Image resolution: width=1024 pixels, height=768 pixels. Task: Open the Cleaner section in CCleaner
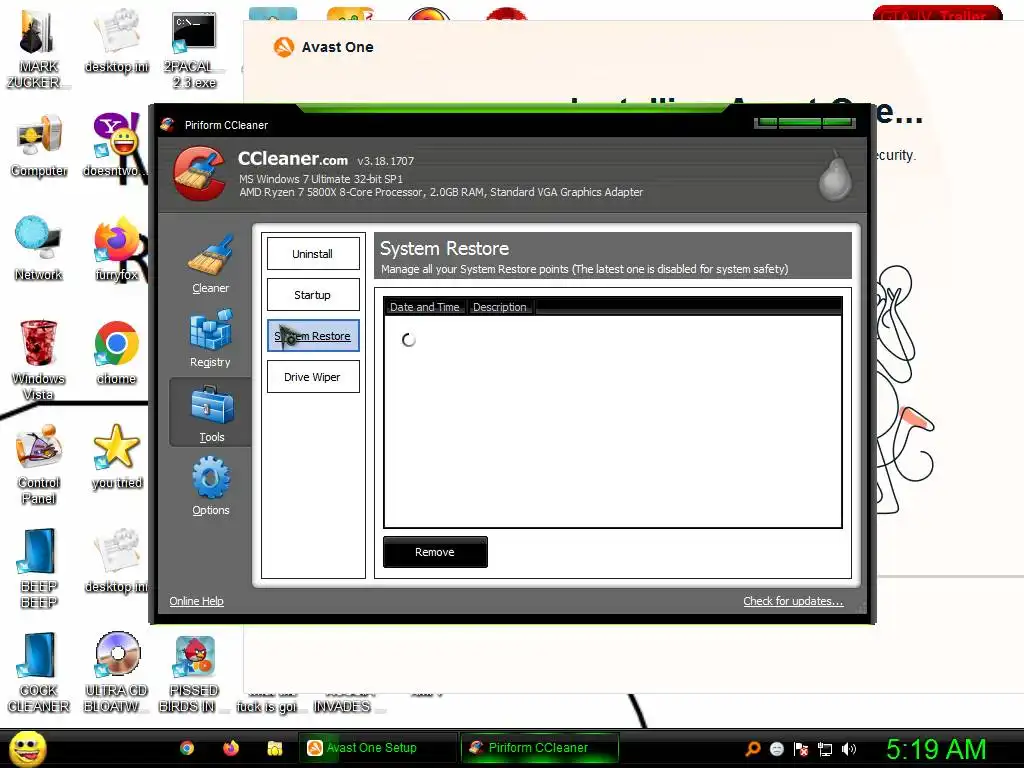click(x=210, y=264)
